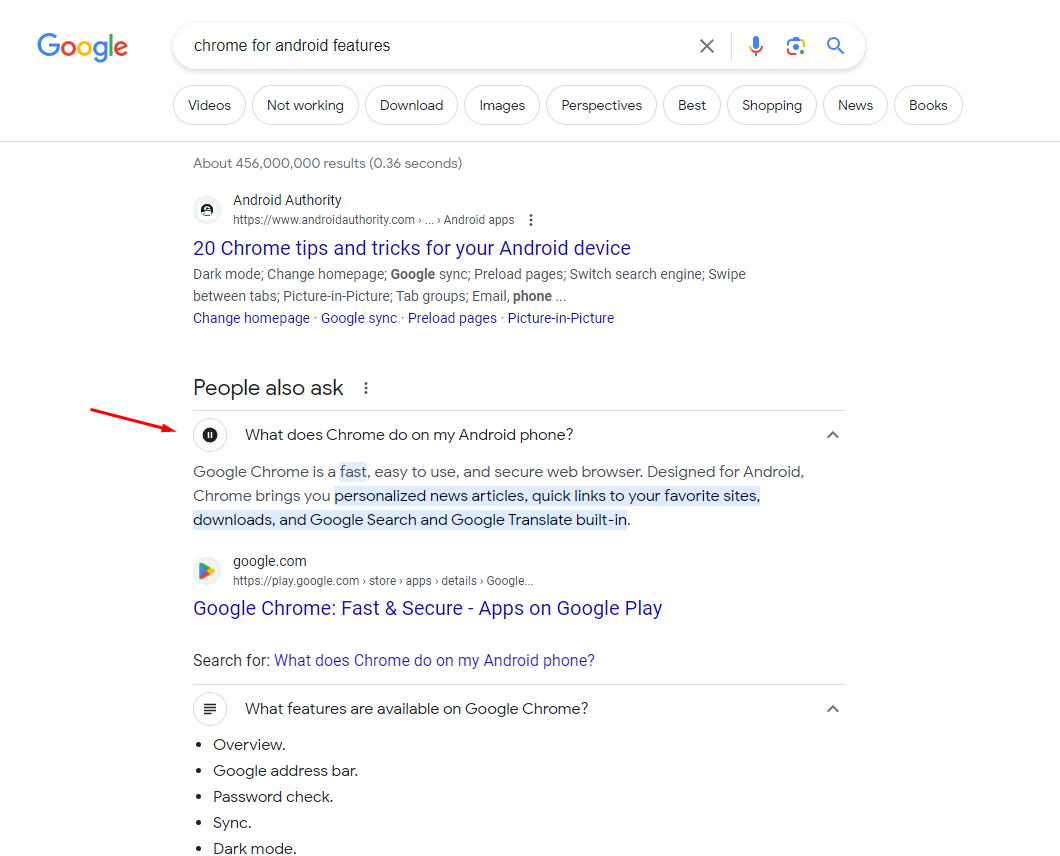
Task: Pause reading of the Android phone question
Action: point(210,435)
